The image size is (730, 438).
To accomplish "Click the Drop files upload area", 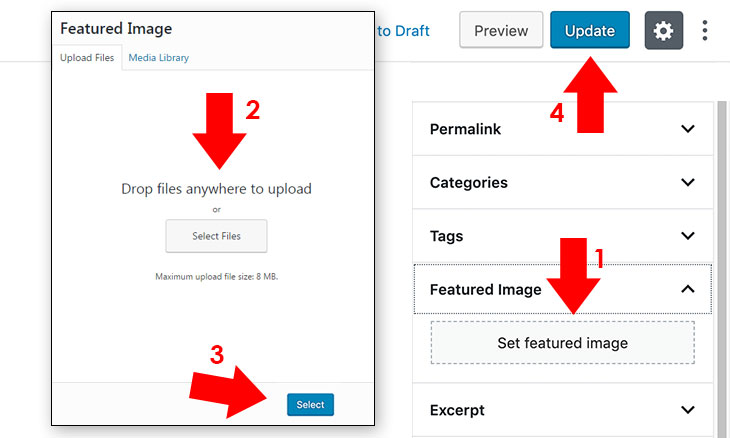I will 216,189.
